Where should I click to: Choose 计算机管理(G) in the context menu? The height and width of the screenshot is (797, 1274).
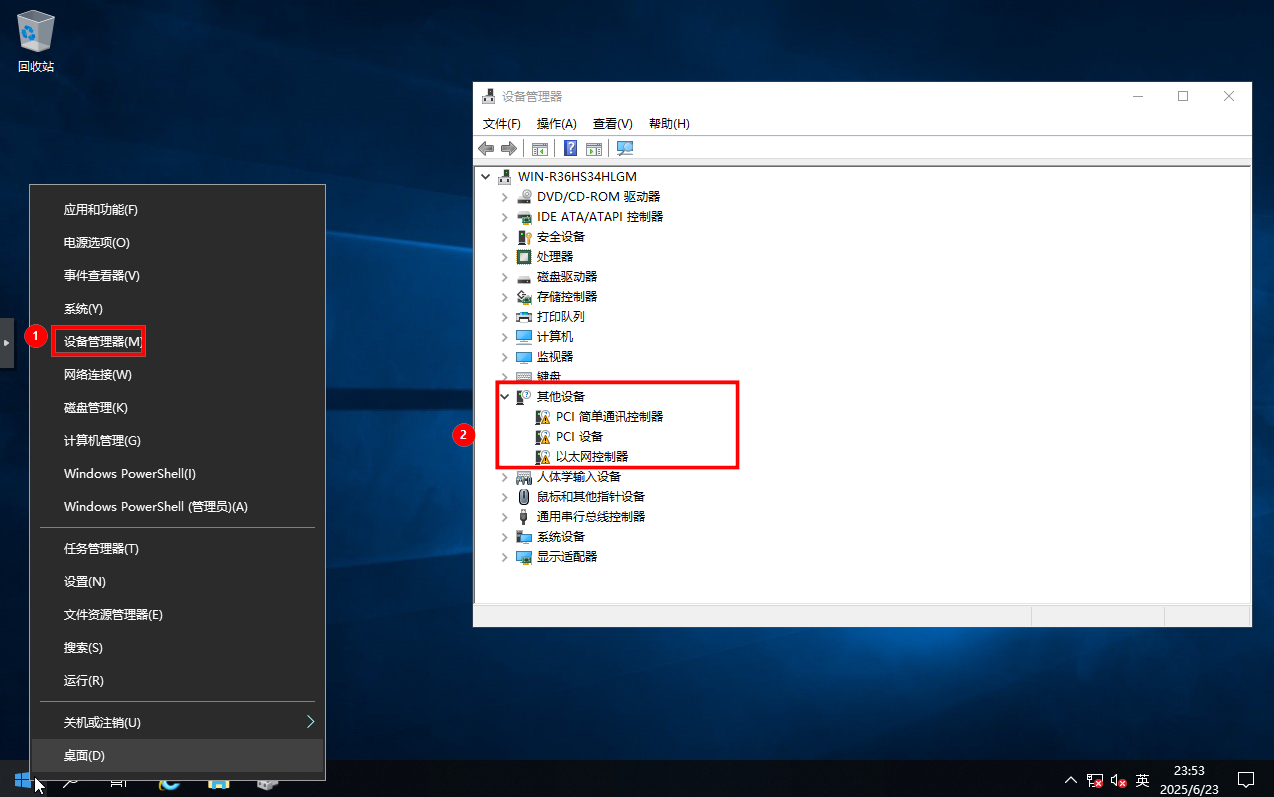tap(177, 440)
